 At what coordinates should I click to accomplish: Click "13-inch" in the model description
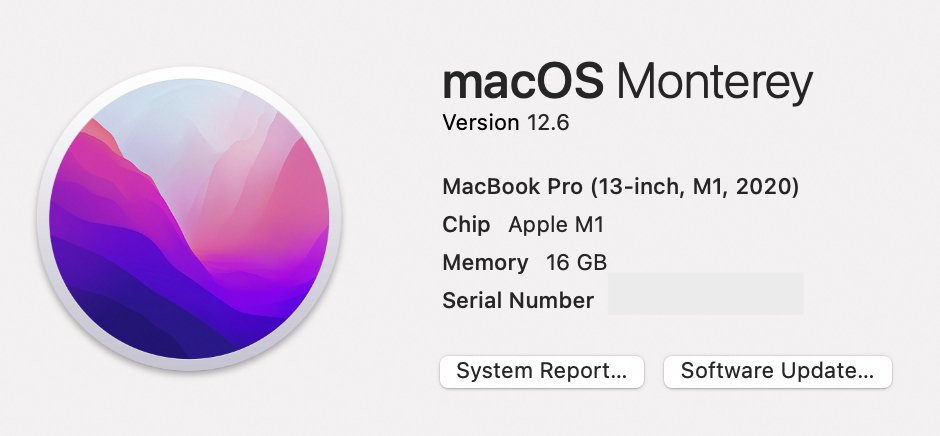click(x=638, y=186)
